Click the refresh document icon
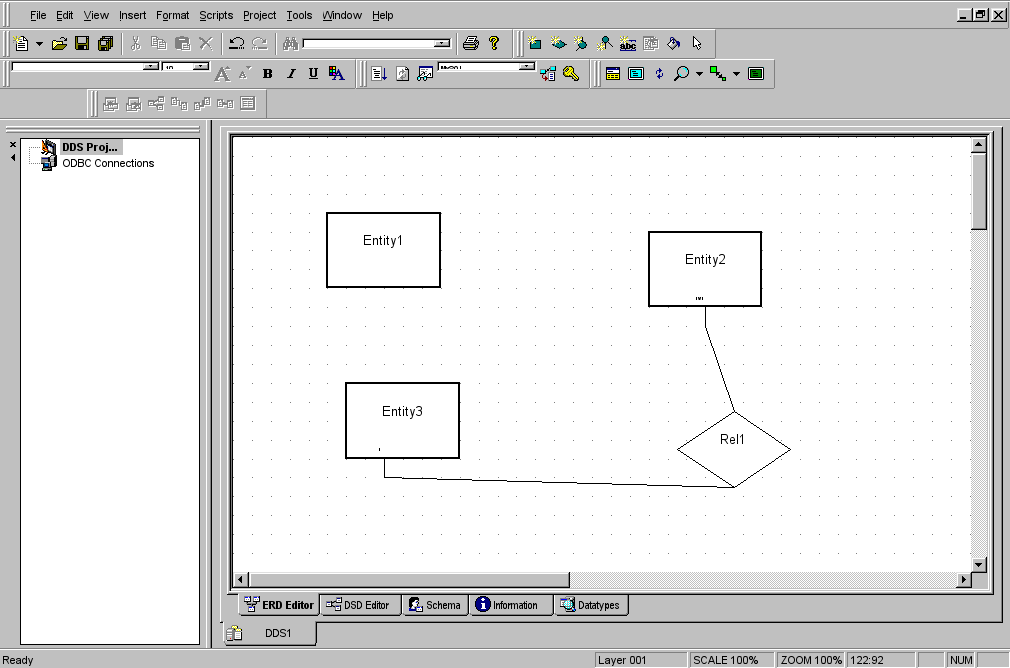This screenshot has width=1010, height=668. (403, 74)
